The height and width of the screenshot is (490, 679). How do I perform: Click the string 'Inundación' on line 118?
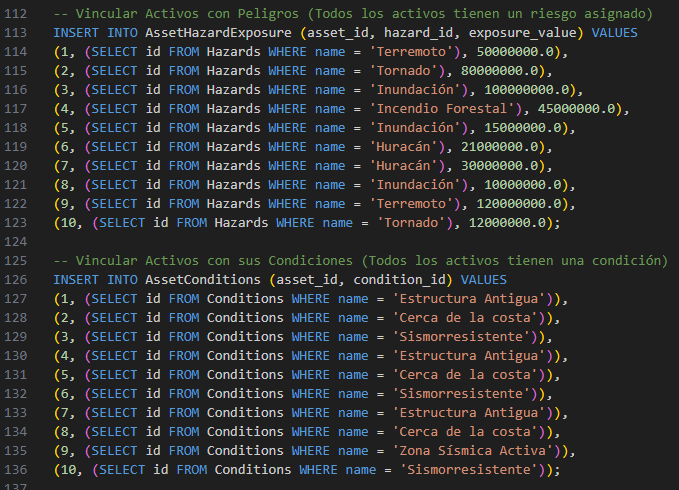point(415,128)
